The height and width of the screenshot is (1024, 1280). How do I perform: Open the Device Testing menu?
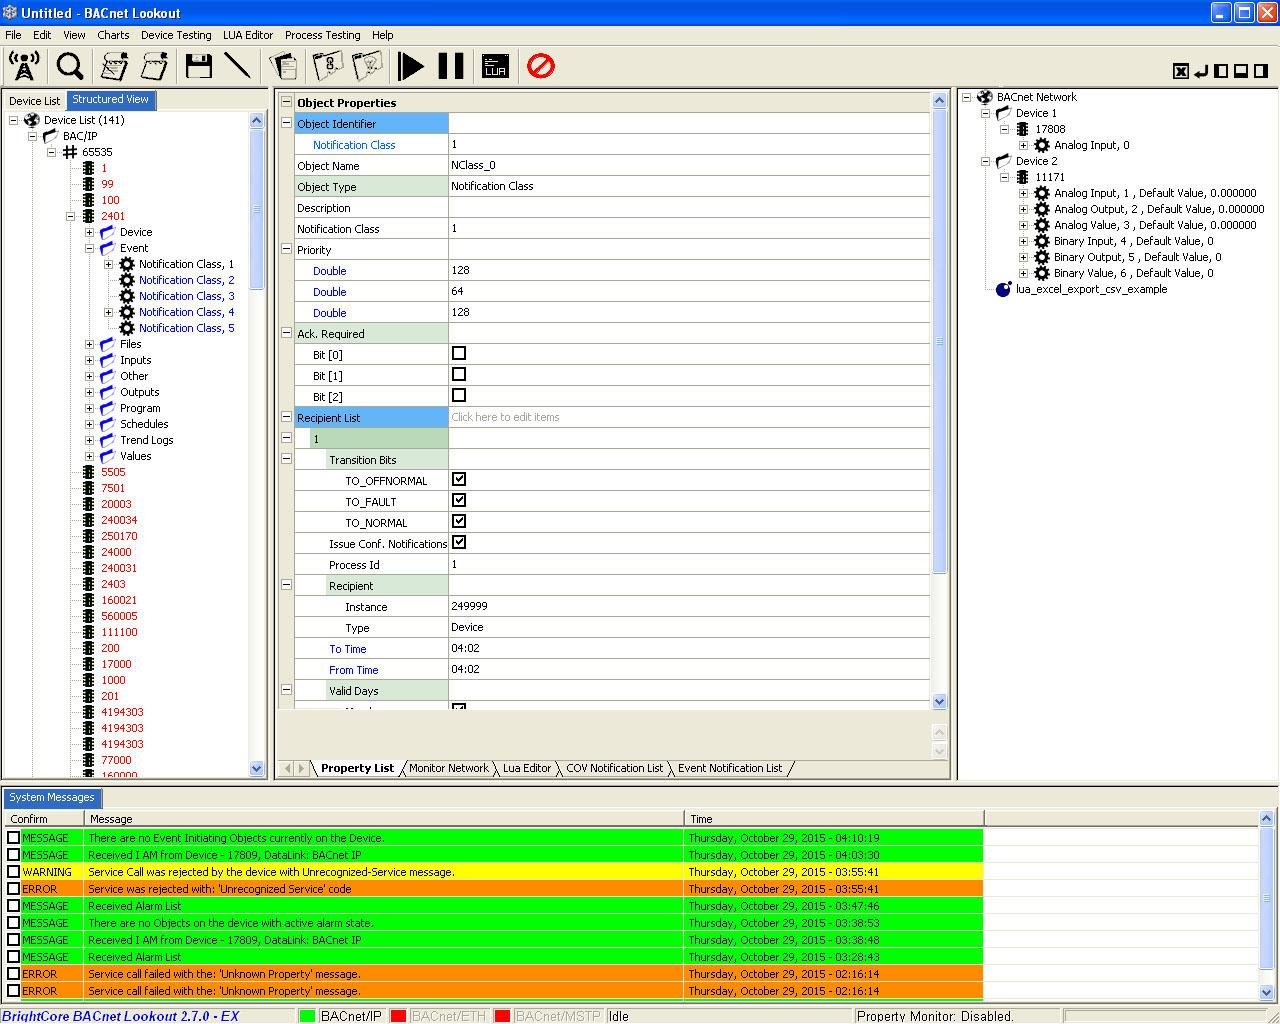(175, 35)
